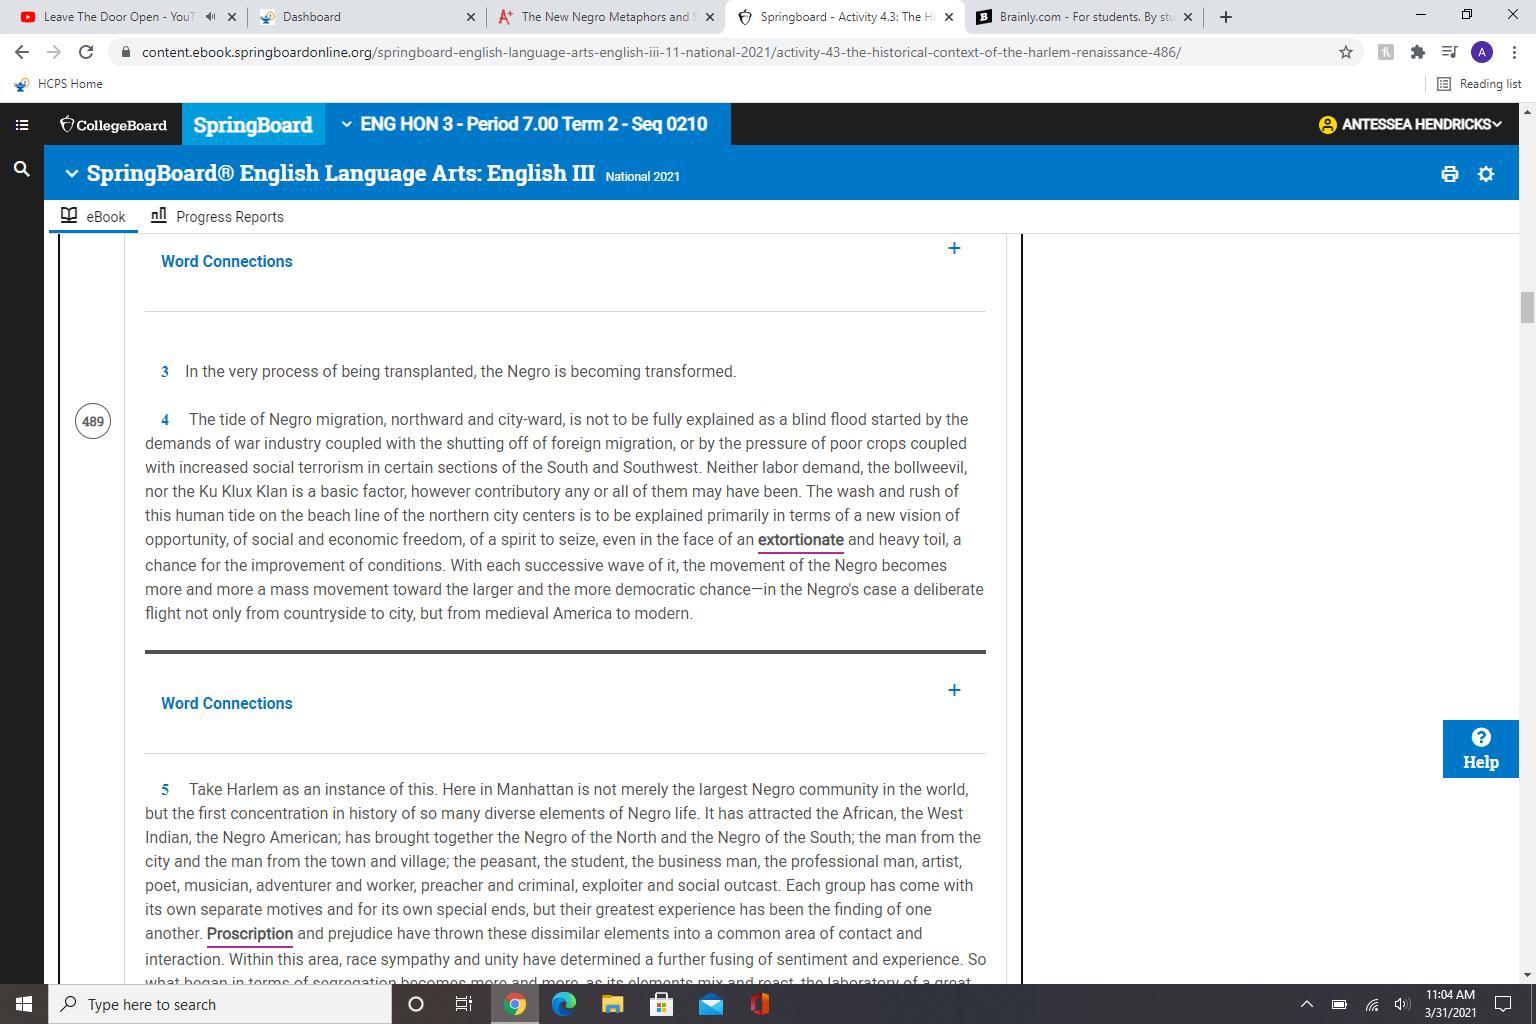
Task: Open the Chrome three-dot menu
Action: pyautogui.click(x=1514, y=52)
